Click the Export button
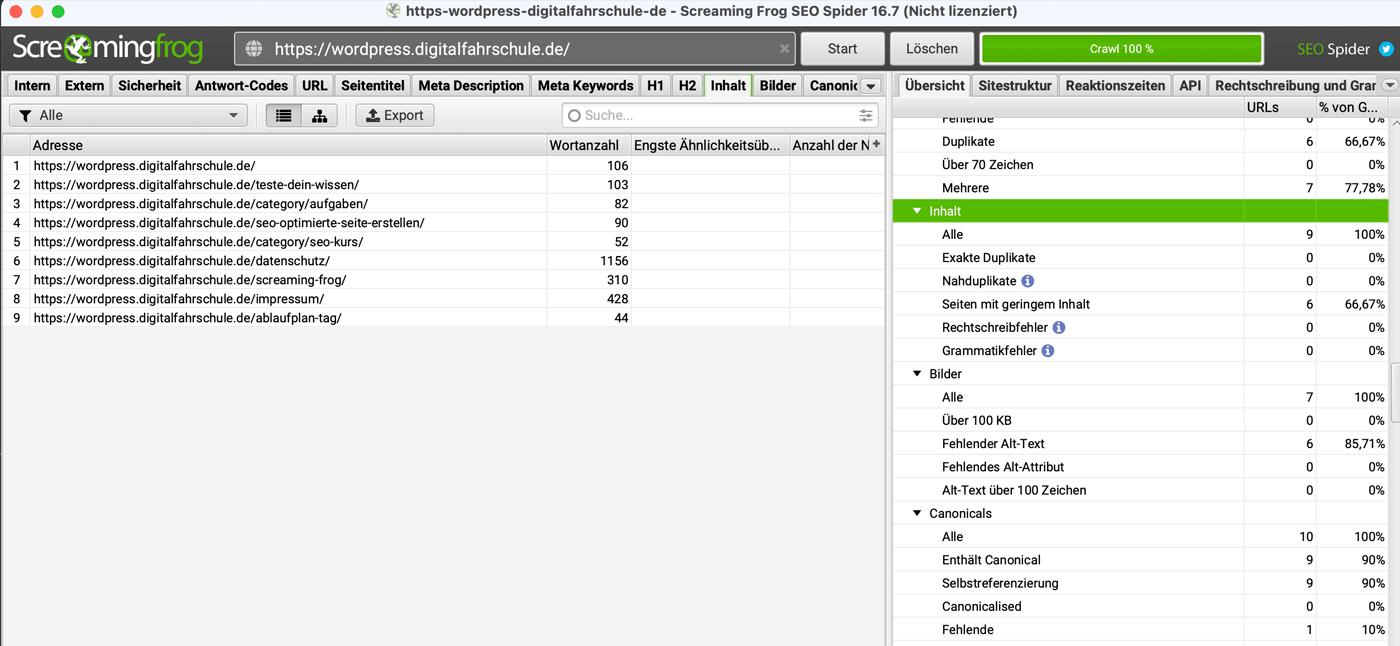 [x=394, y=115]
